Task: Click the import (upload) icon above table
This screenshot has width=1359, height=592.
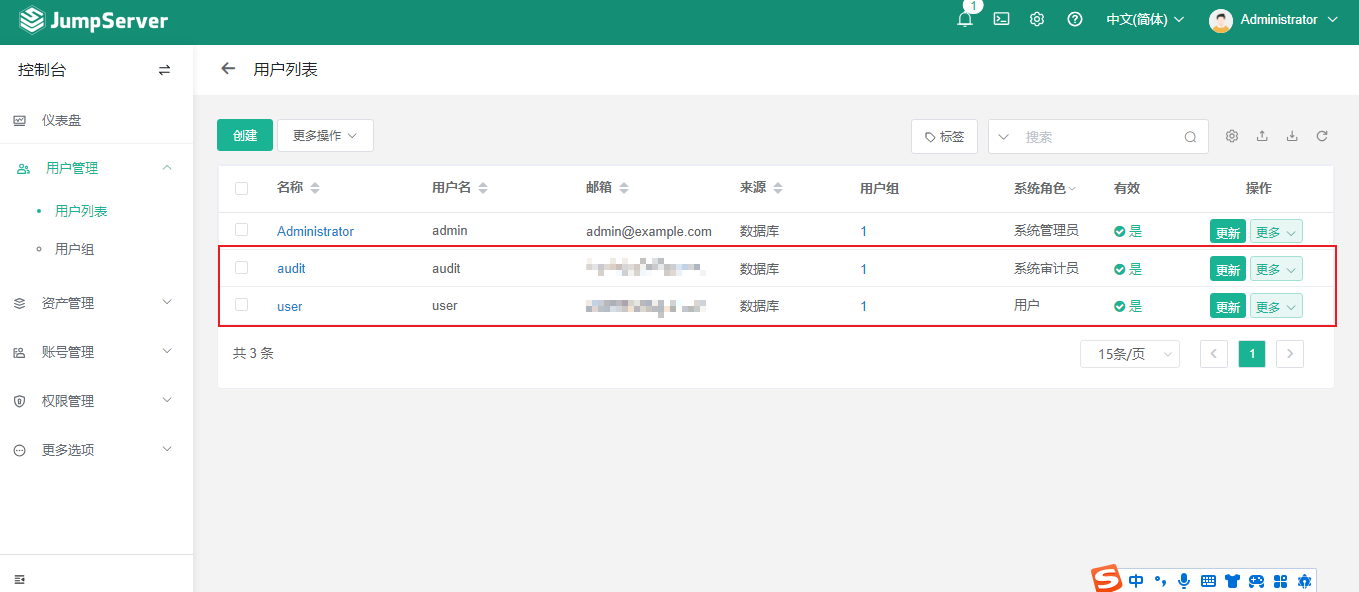Action: click(x=1262, y=136)
